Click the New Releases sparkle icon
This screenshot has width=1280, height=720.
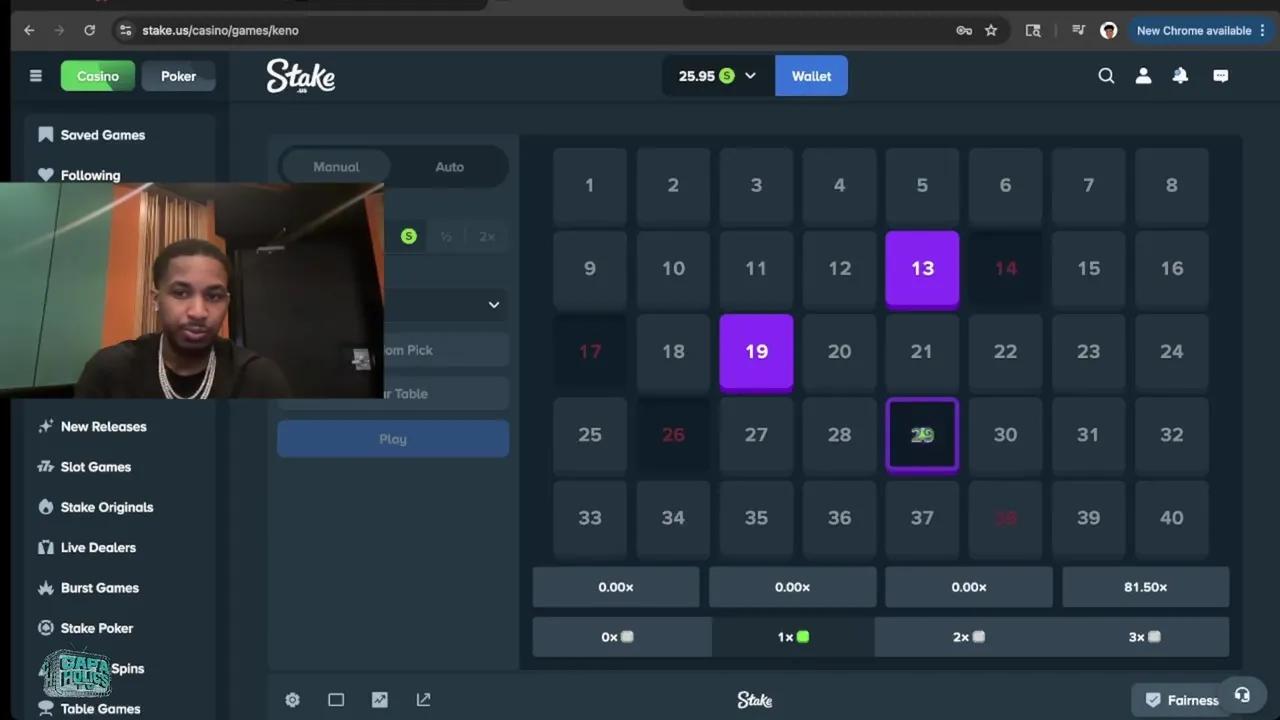(45, 426)
